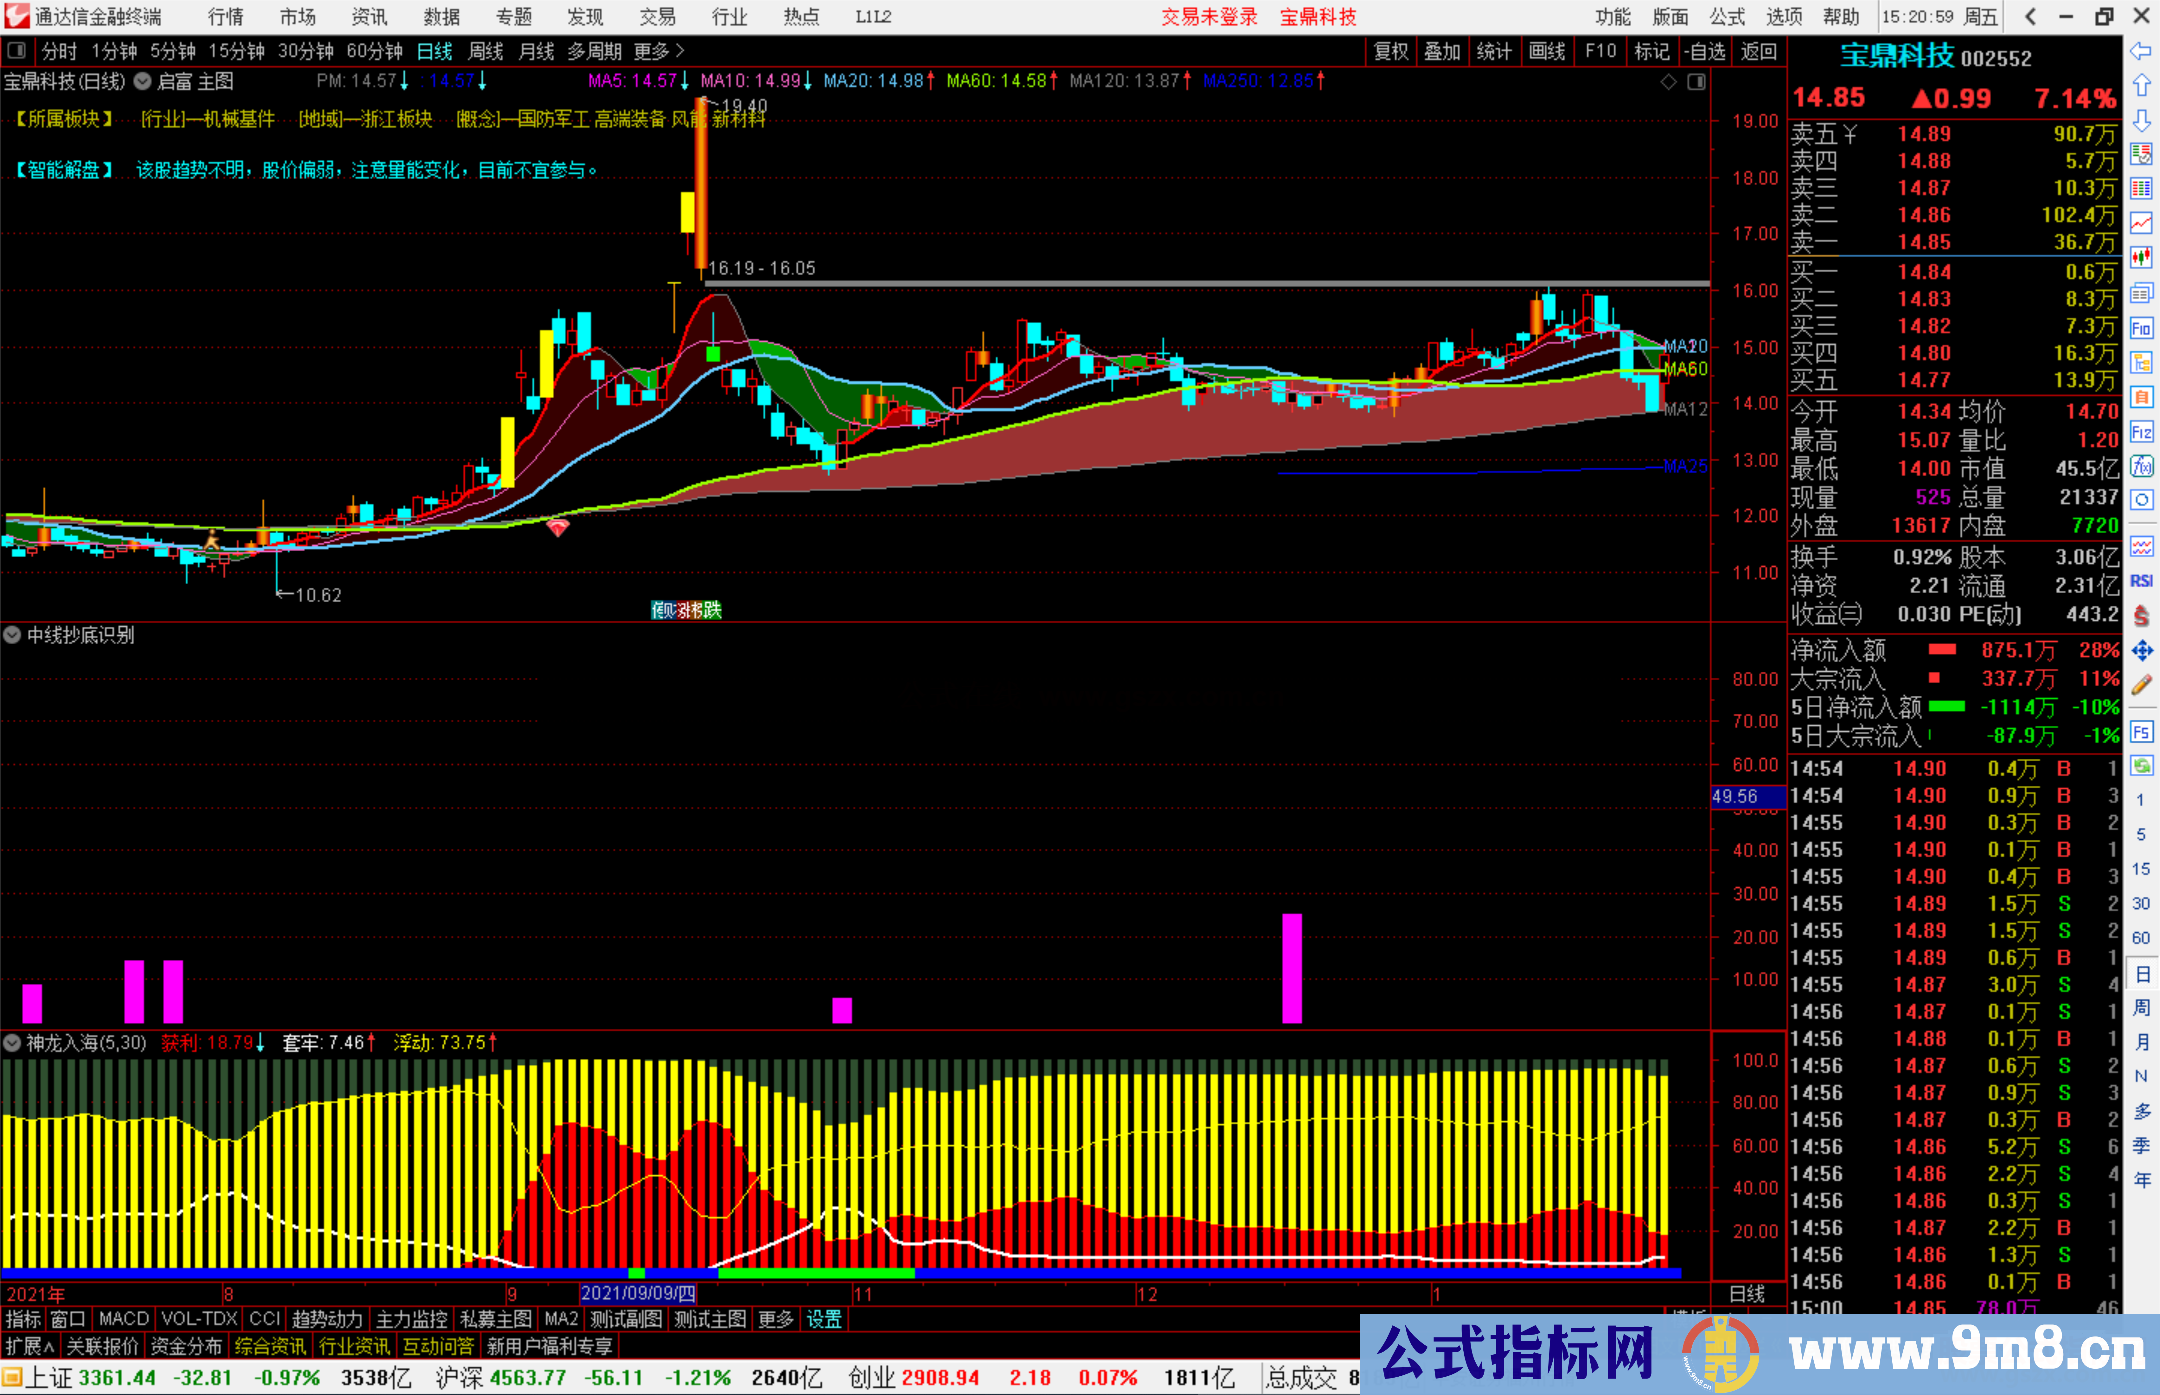Click the 设置 link in indicator toolbar
The height and width of the screenshot is (1395, 2160).
pos(824,1319)
